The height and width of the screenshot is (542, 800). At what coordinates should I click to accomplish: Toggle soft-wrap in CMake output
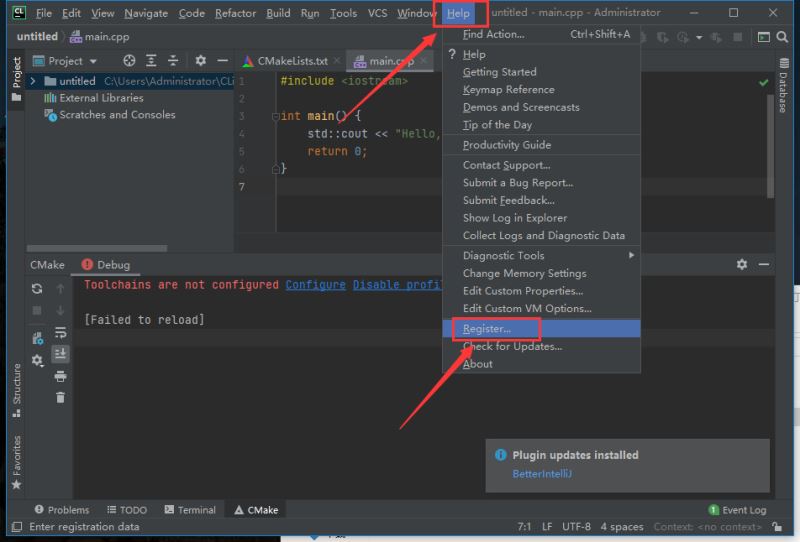[x=60, y=332]
